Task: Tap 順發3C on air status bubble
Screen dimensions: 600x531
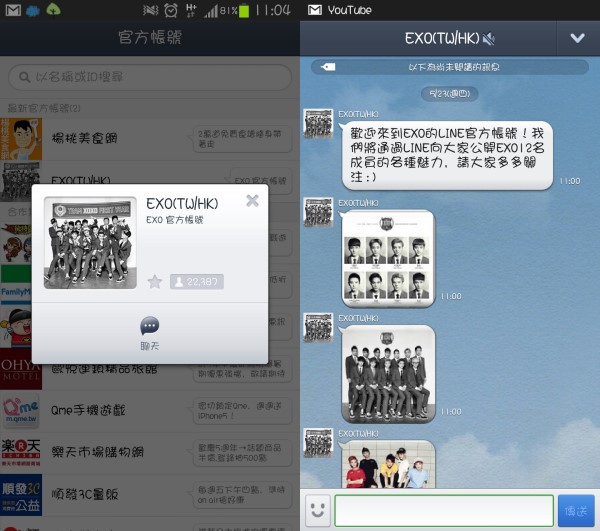Action: 240,495
